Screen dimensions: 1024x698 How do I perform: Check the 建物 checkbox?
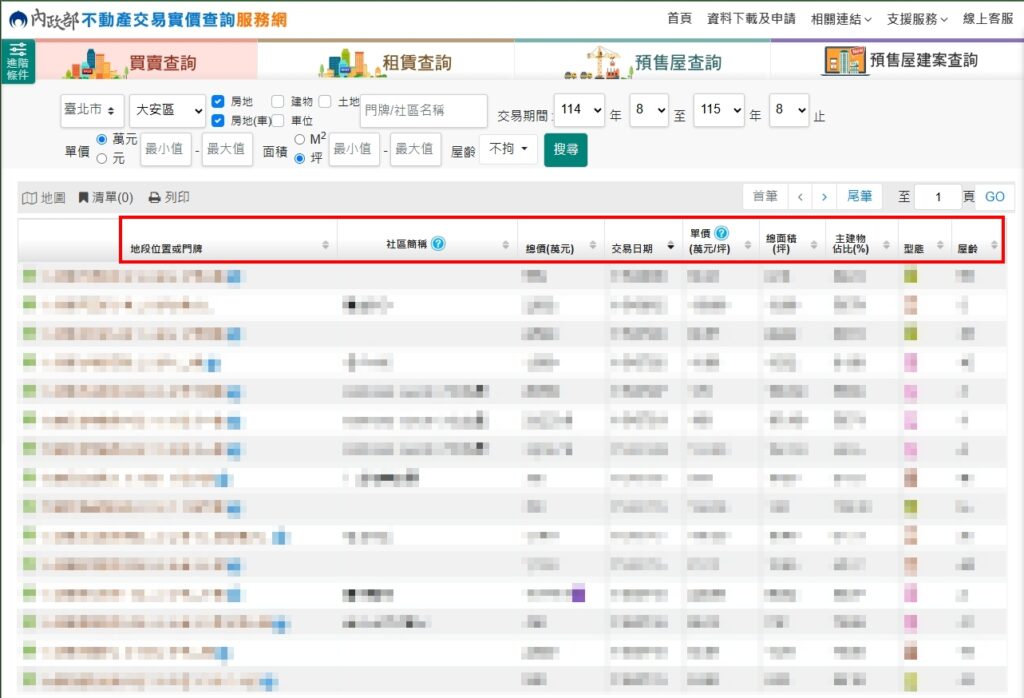(278, 101)
